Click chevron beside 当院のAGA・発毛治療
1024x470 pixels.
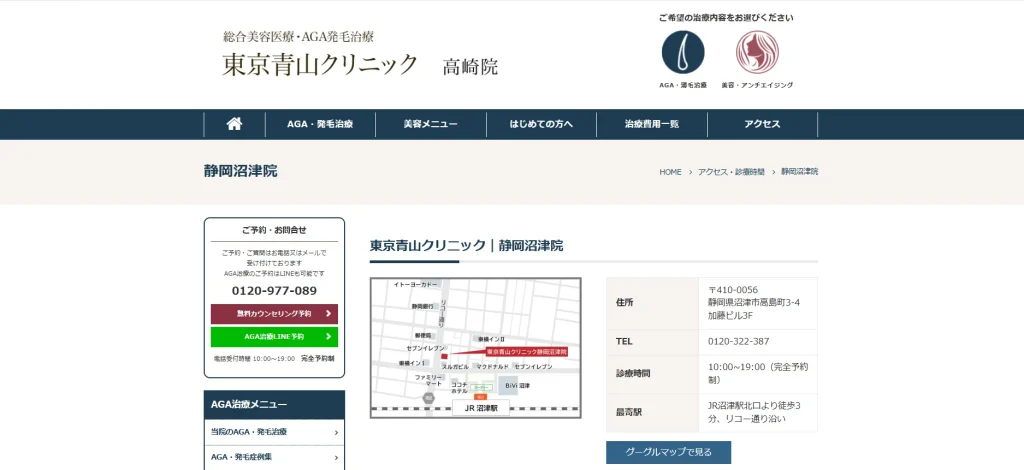coord(336,432)
